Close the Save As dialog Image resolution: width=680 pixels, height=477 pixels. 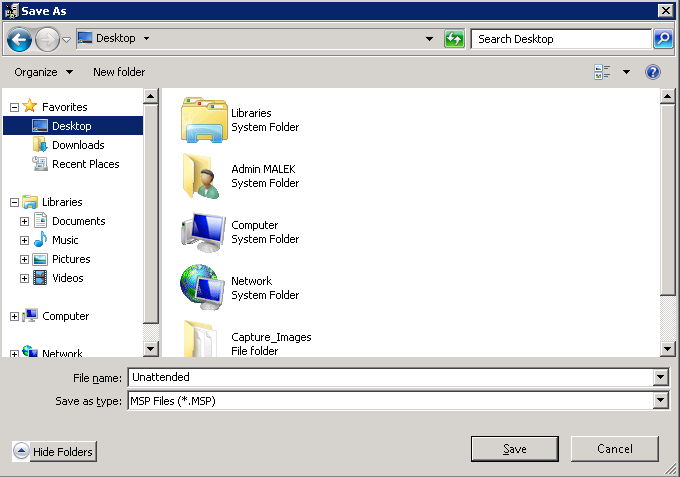click(665, 10)
